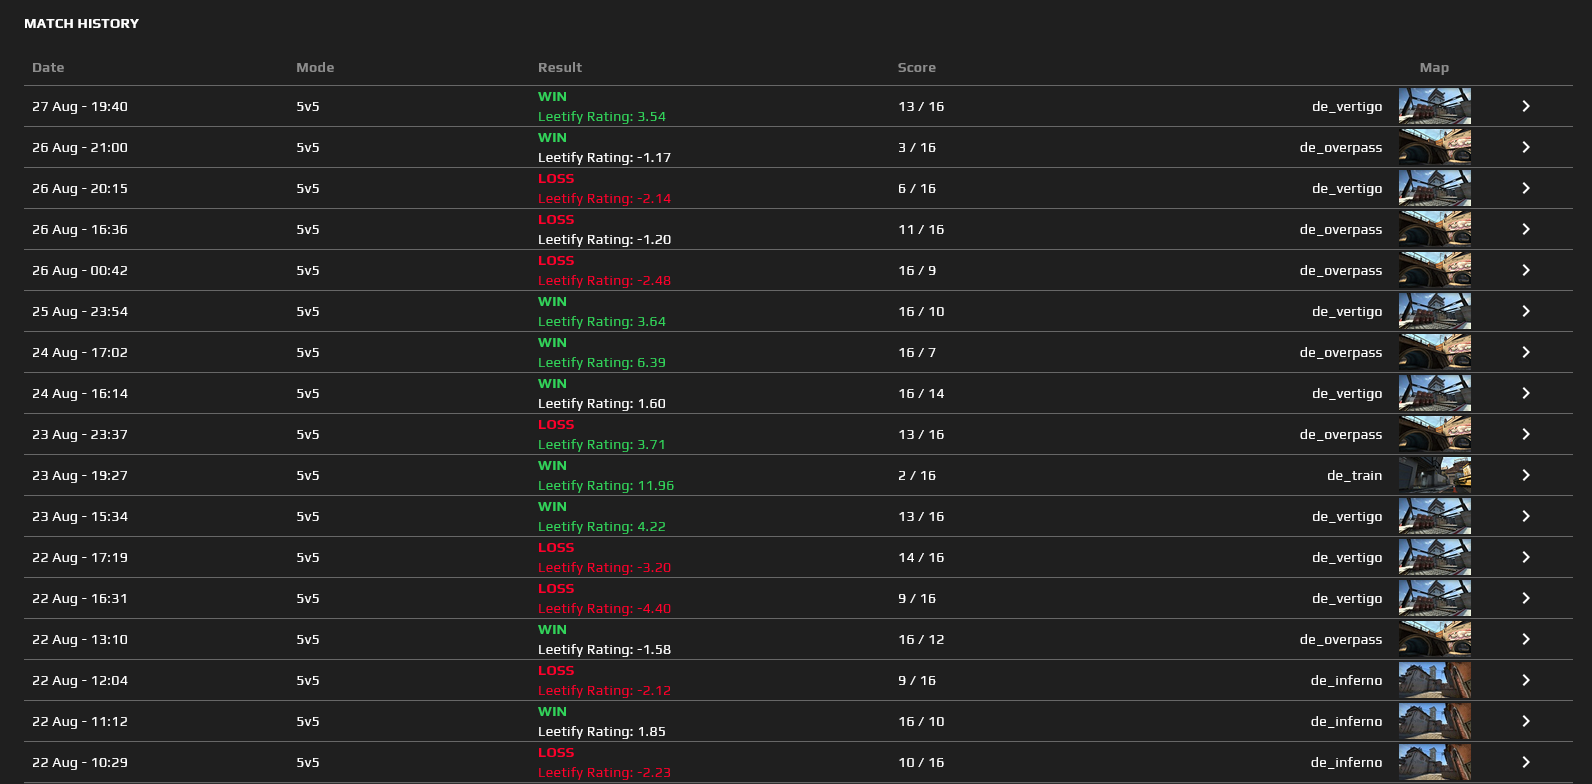Click the de_train map thumbnail

point(1434,475)
